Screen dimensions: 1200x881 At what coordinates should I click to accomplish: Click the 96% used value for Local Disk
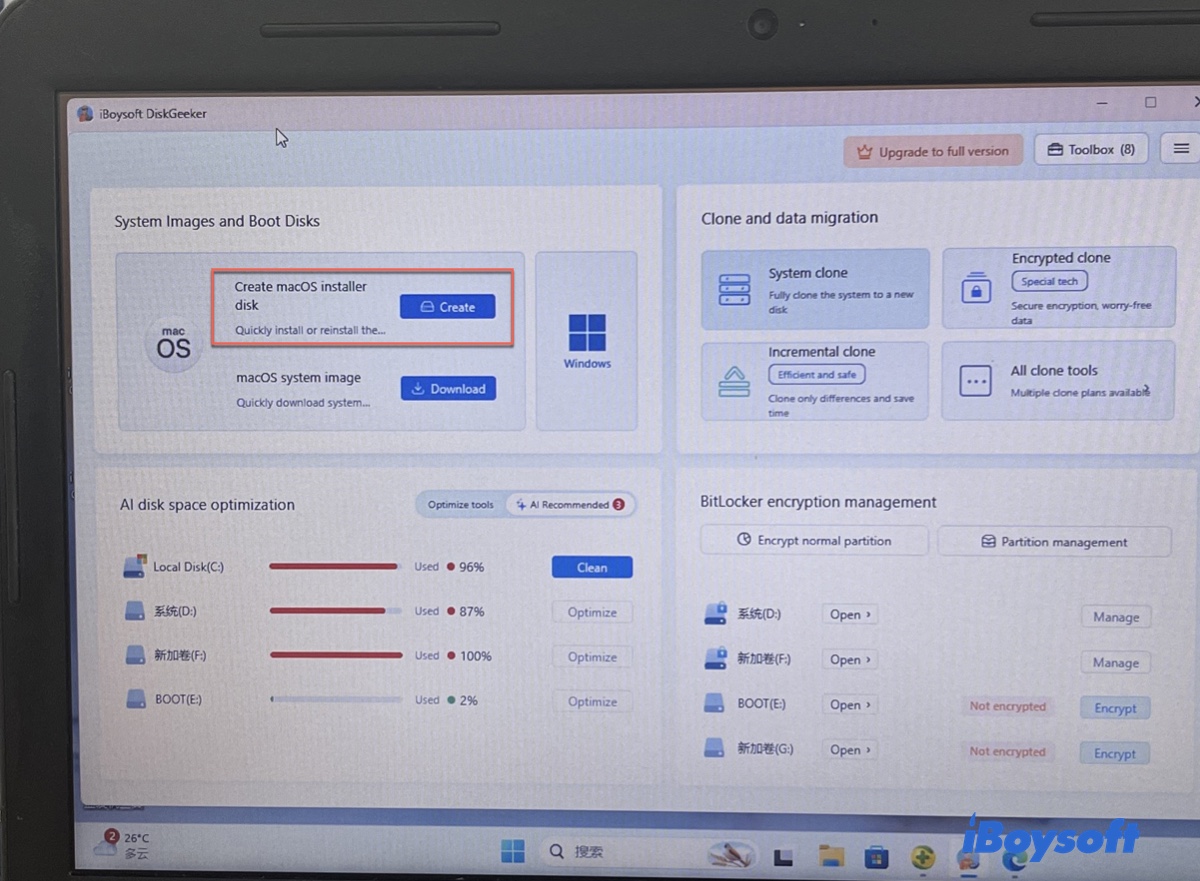click(x=471, y=567)
